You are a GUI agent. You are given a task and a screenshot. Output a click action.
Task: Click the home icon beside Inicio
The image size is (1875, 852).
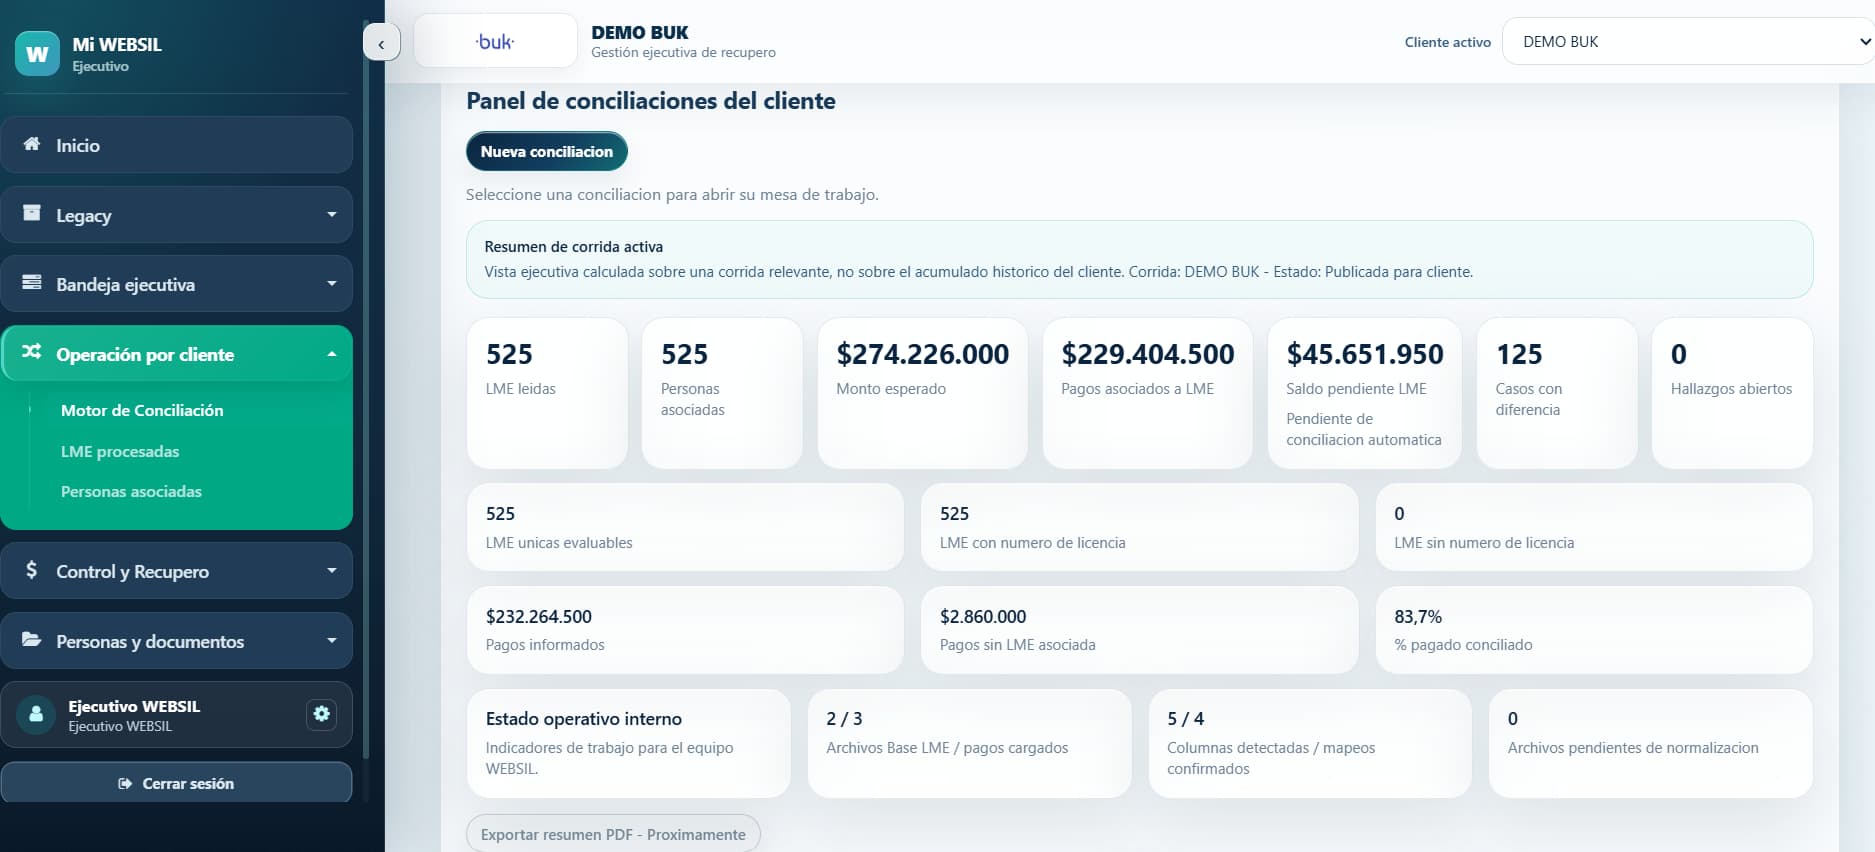point(32,144)
